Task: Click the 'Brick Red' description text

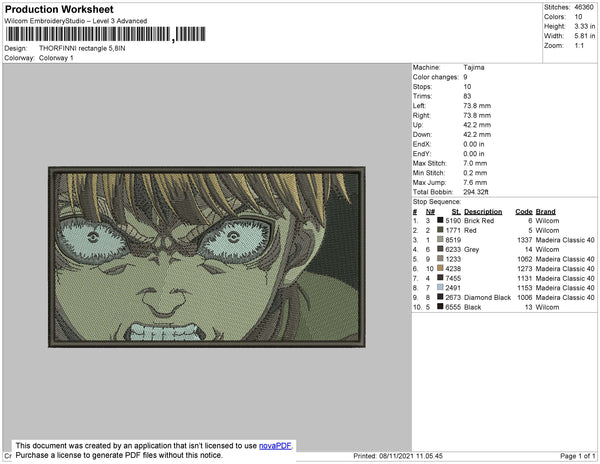Action: [479, 221]
